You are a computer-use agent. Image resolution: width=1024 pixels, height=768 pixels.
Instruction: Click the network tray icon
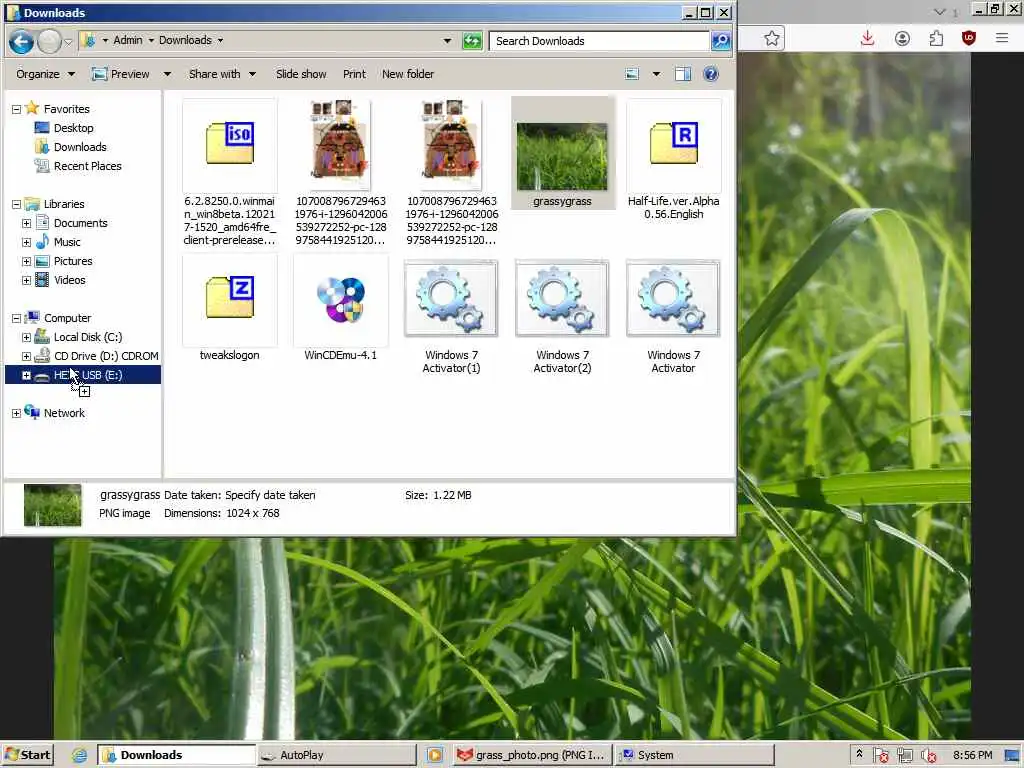pyautogui.click(x=904, y=755)
